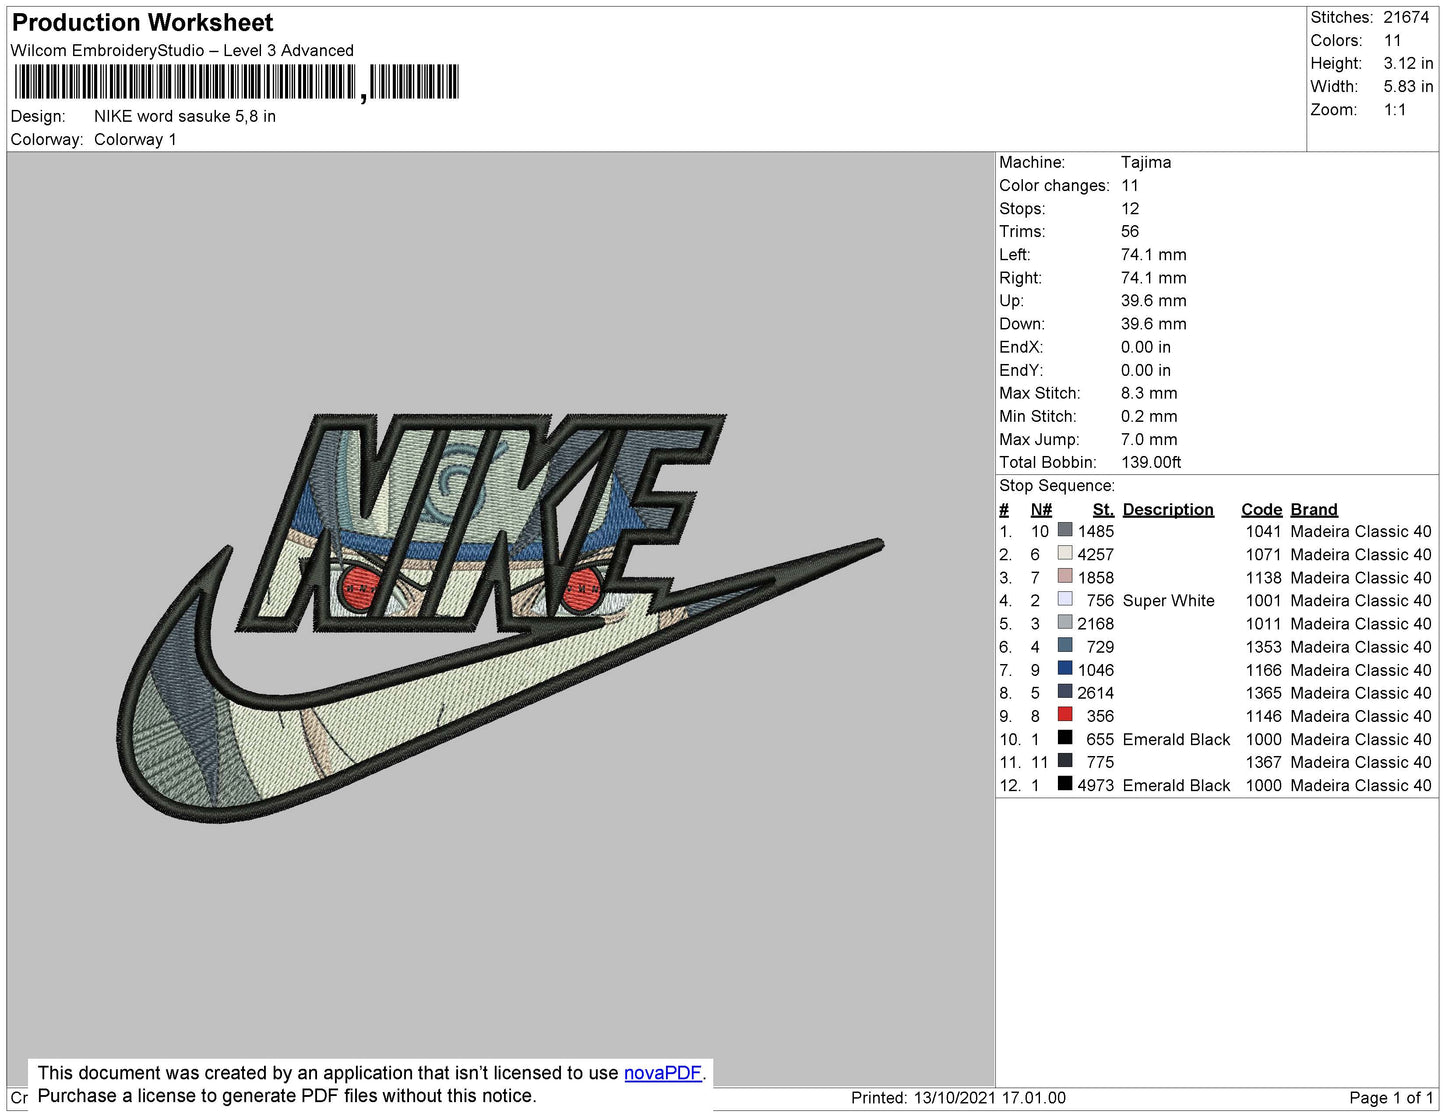1445x1117 pixels.
Task: Click the 'Brand' column header
Action: tap(1314, 509)
